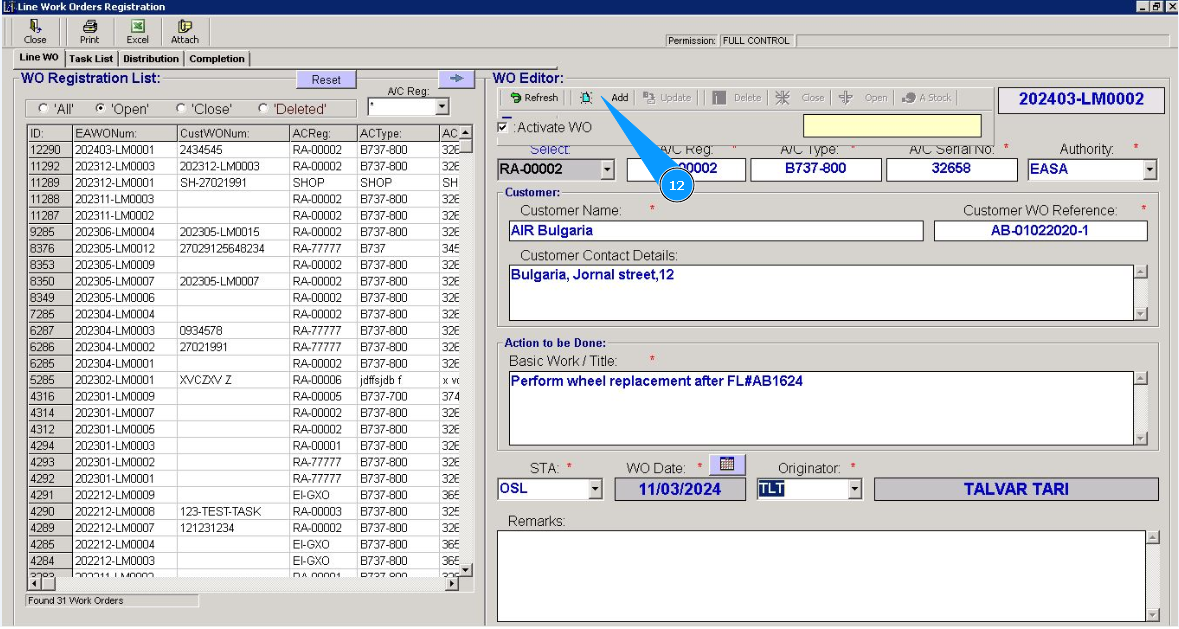Click the Attach toolbar icon
The height and width of the screenshot is (629, 1179).
(x=185, y=31)
